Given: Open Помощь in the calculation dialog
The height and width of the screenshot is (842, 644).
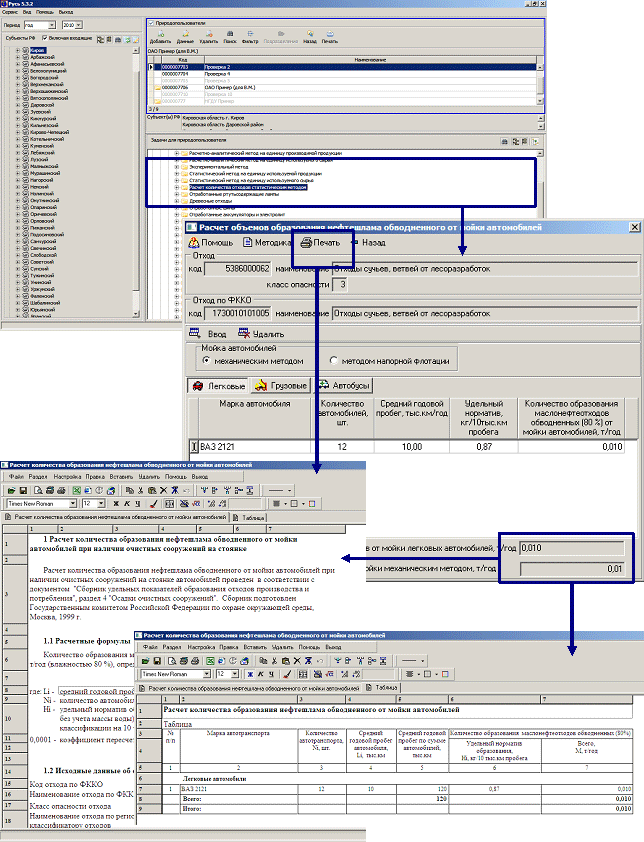Looking at the screenshot, I should [x=211, y=242].
